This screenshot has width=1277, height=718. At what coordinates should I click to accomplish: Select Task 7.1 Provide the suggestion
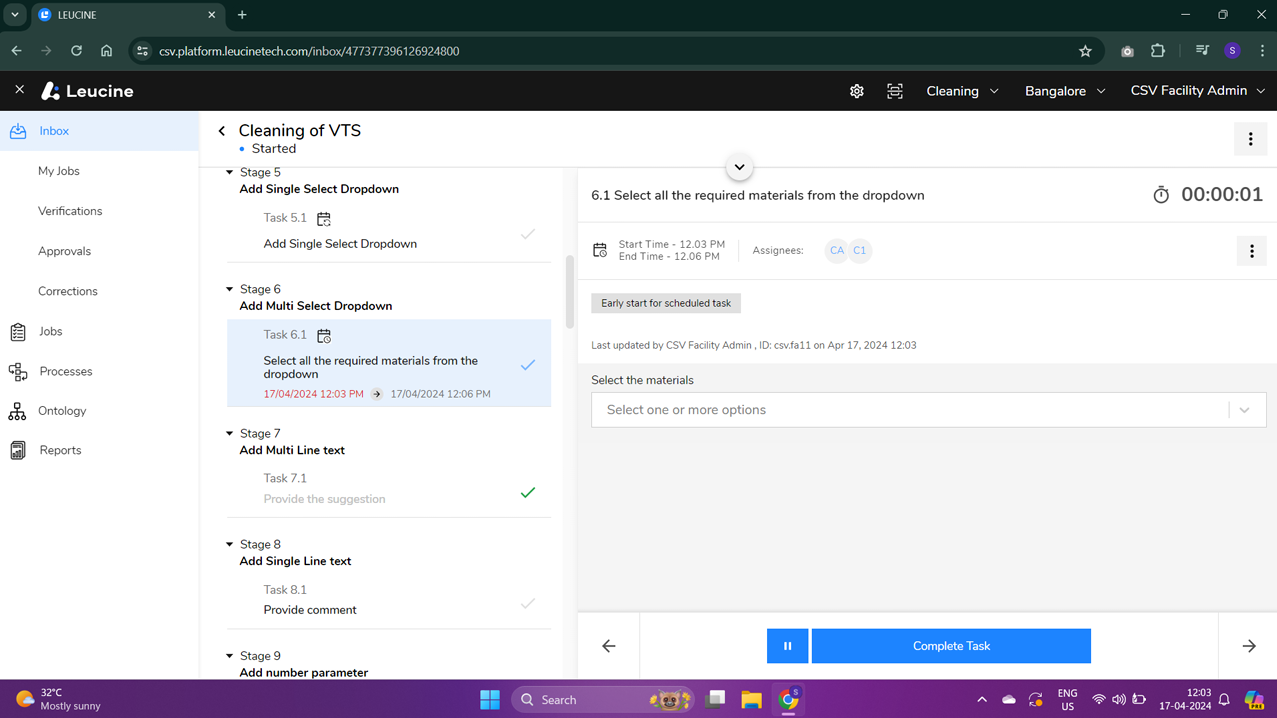[389, 489]
